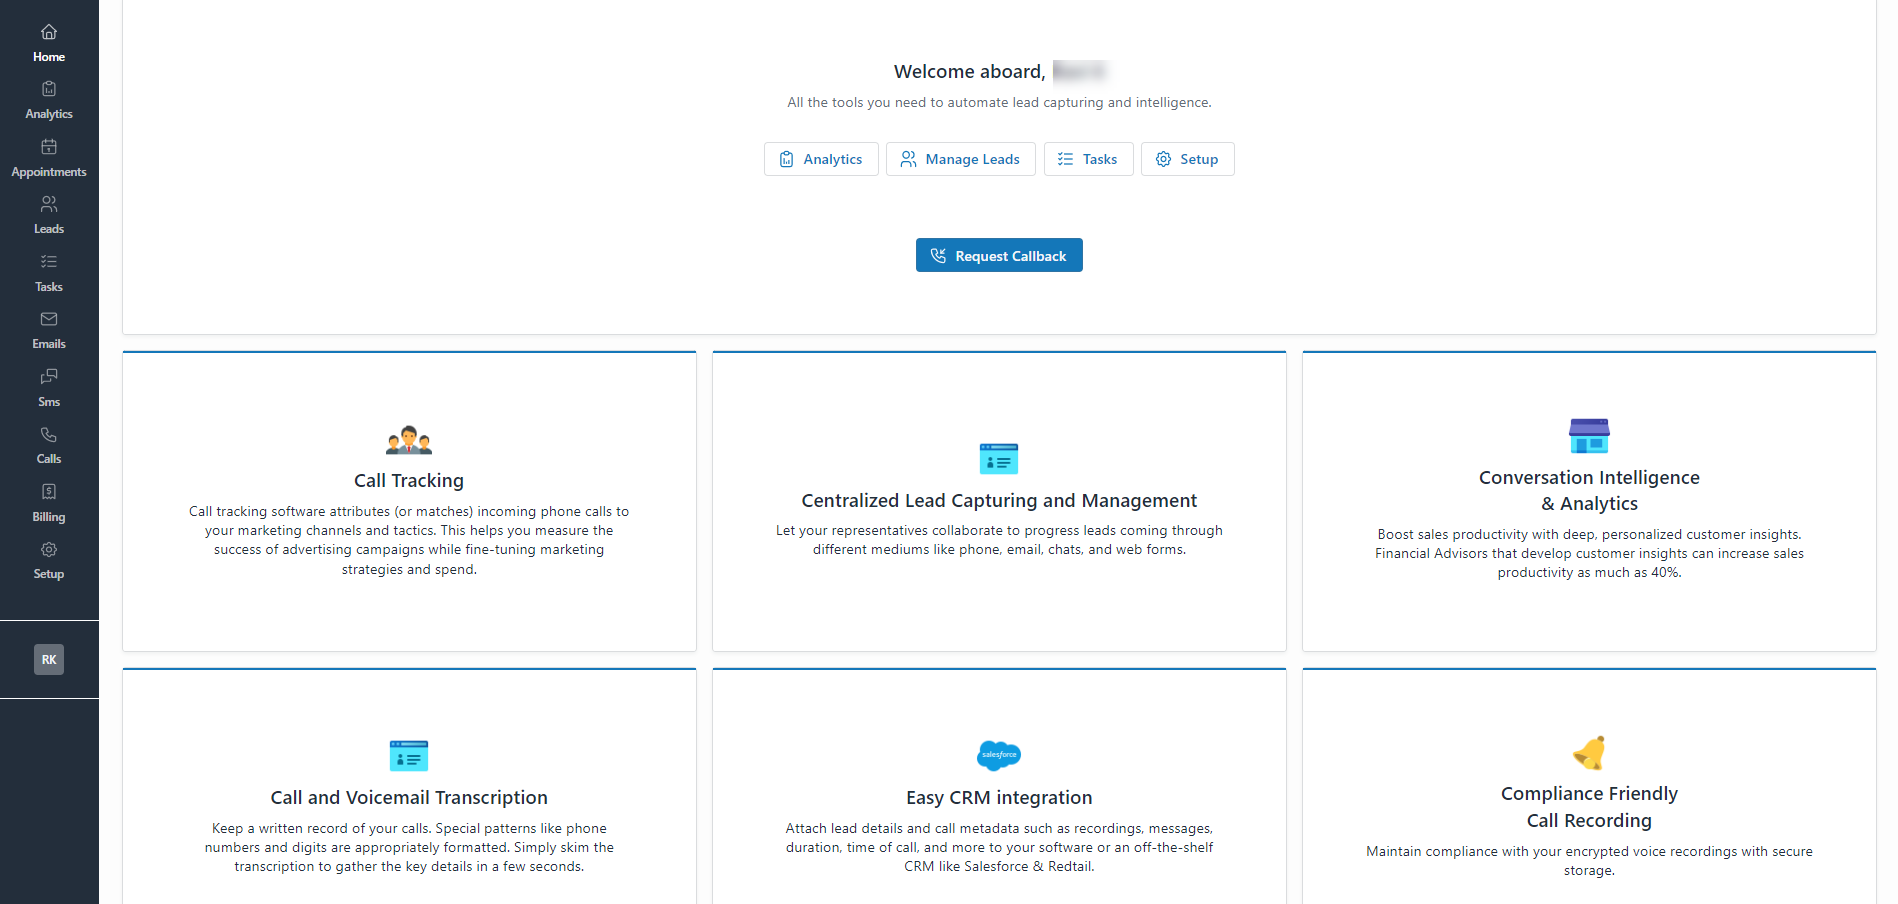Click the Request Callback button

click(x=999, y=255)
